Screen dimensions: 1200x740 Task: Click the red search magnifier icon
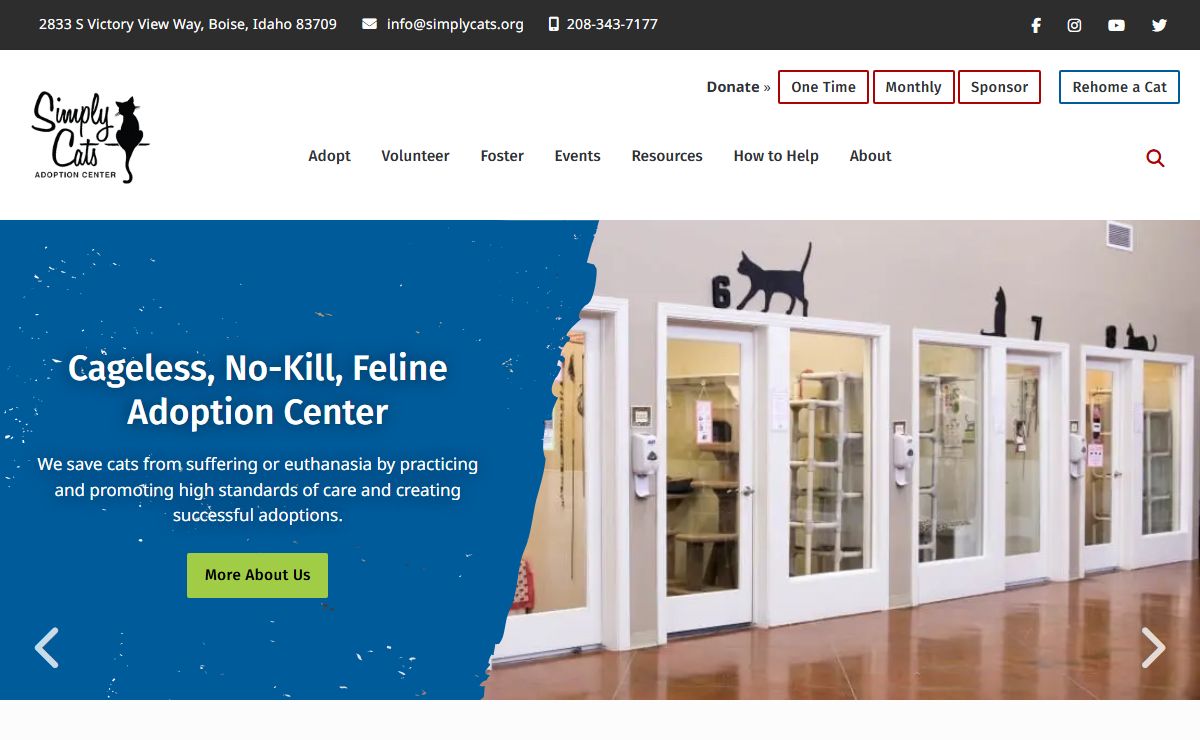(1155, 157)
